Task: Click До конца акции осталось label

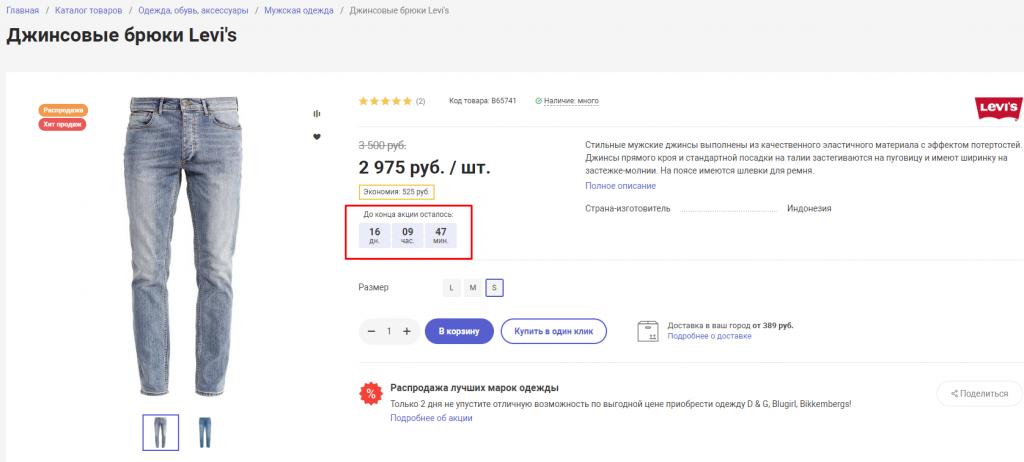Action: click(x=408, y=214)
